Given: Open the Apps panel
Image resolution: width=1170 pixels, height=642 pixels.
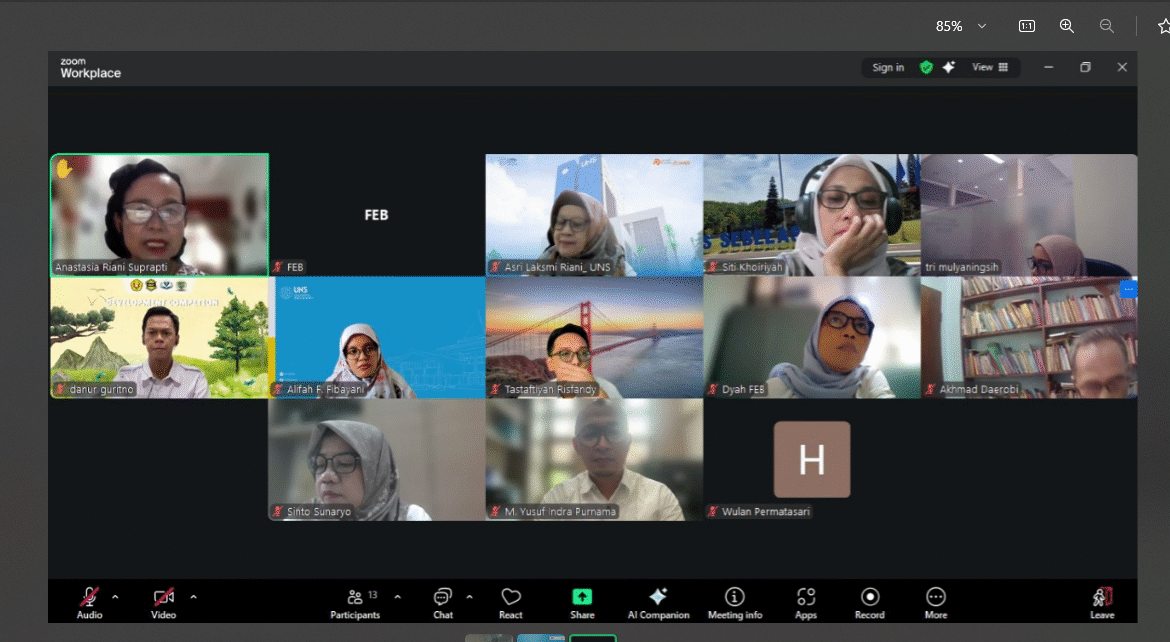Looking at the screenshot, I should pyautogui.click(x=806, y=601).
